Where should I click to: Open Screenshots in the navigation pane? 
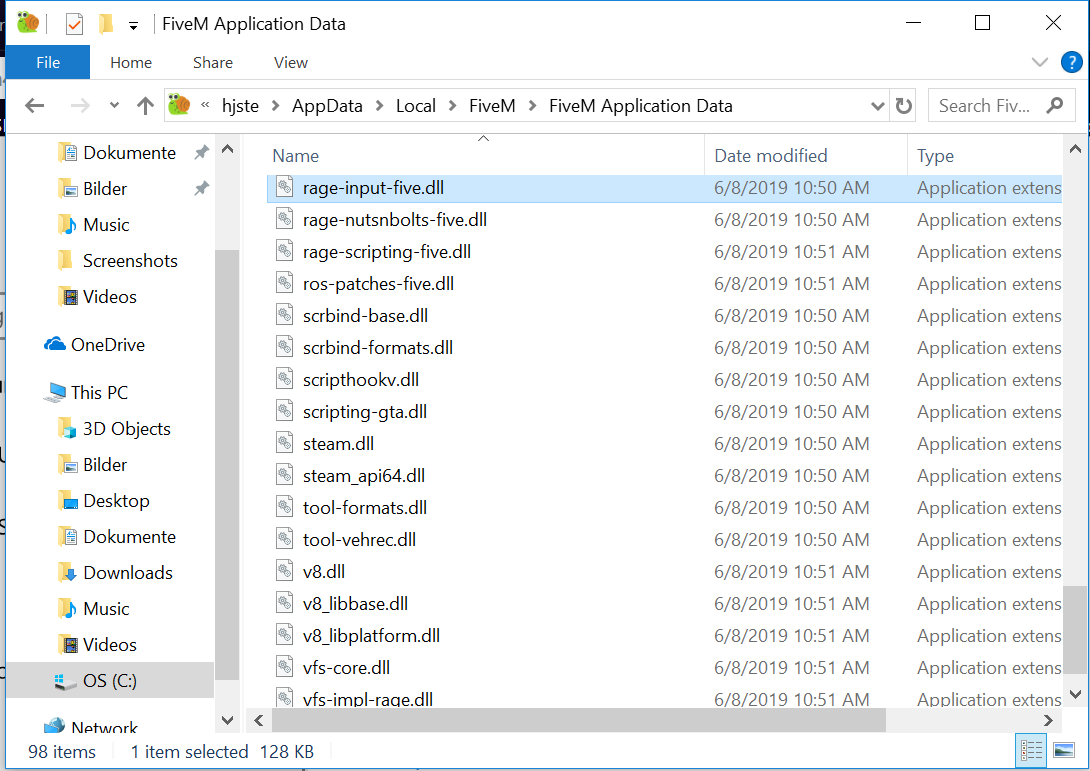(x=130, y=261)
